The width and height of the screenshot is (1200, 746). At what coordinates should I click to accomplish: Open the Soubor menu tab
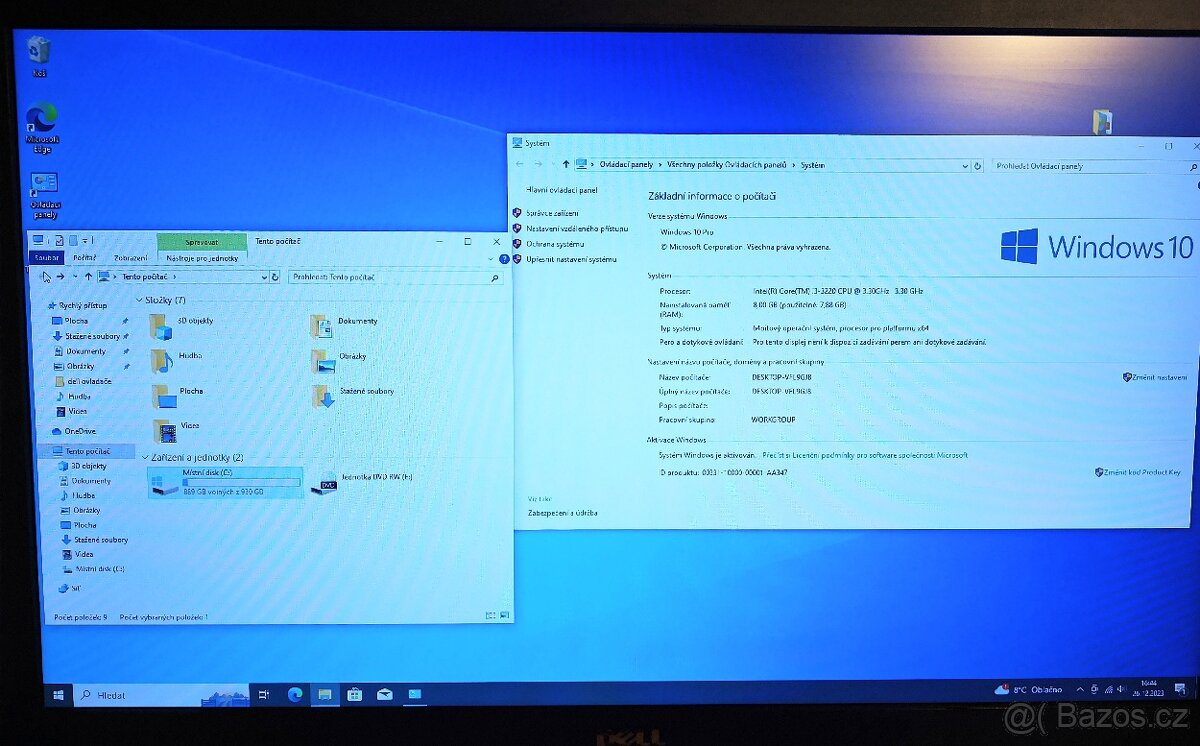[x=47, y=258]
